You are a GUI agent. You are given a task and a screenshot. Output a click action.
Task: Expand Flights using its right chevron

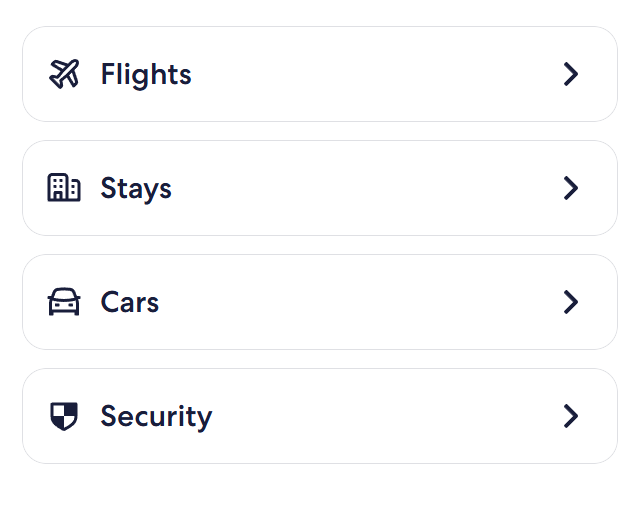tap(571, 74)
